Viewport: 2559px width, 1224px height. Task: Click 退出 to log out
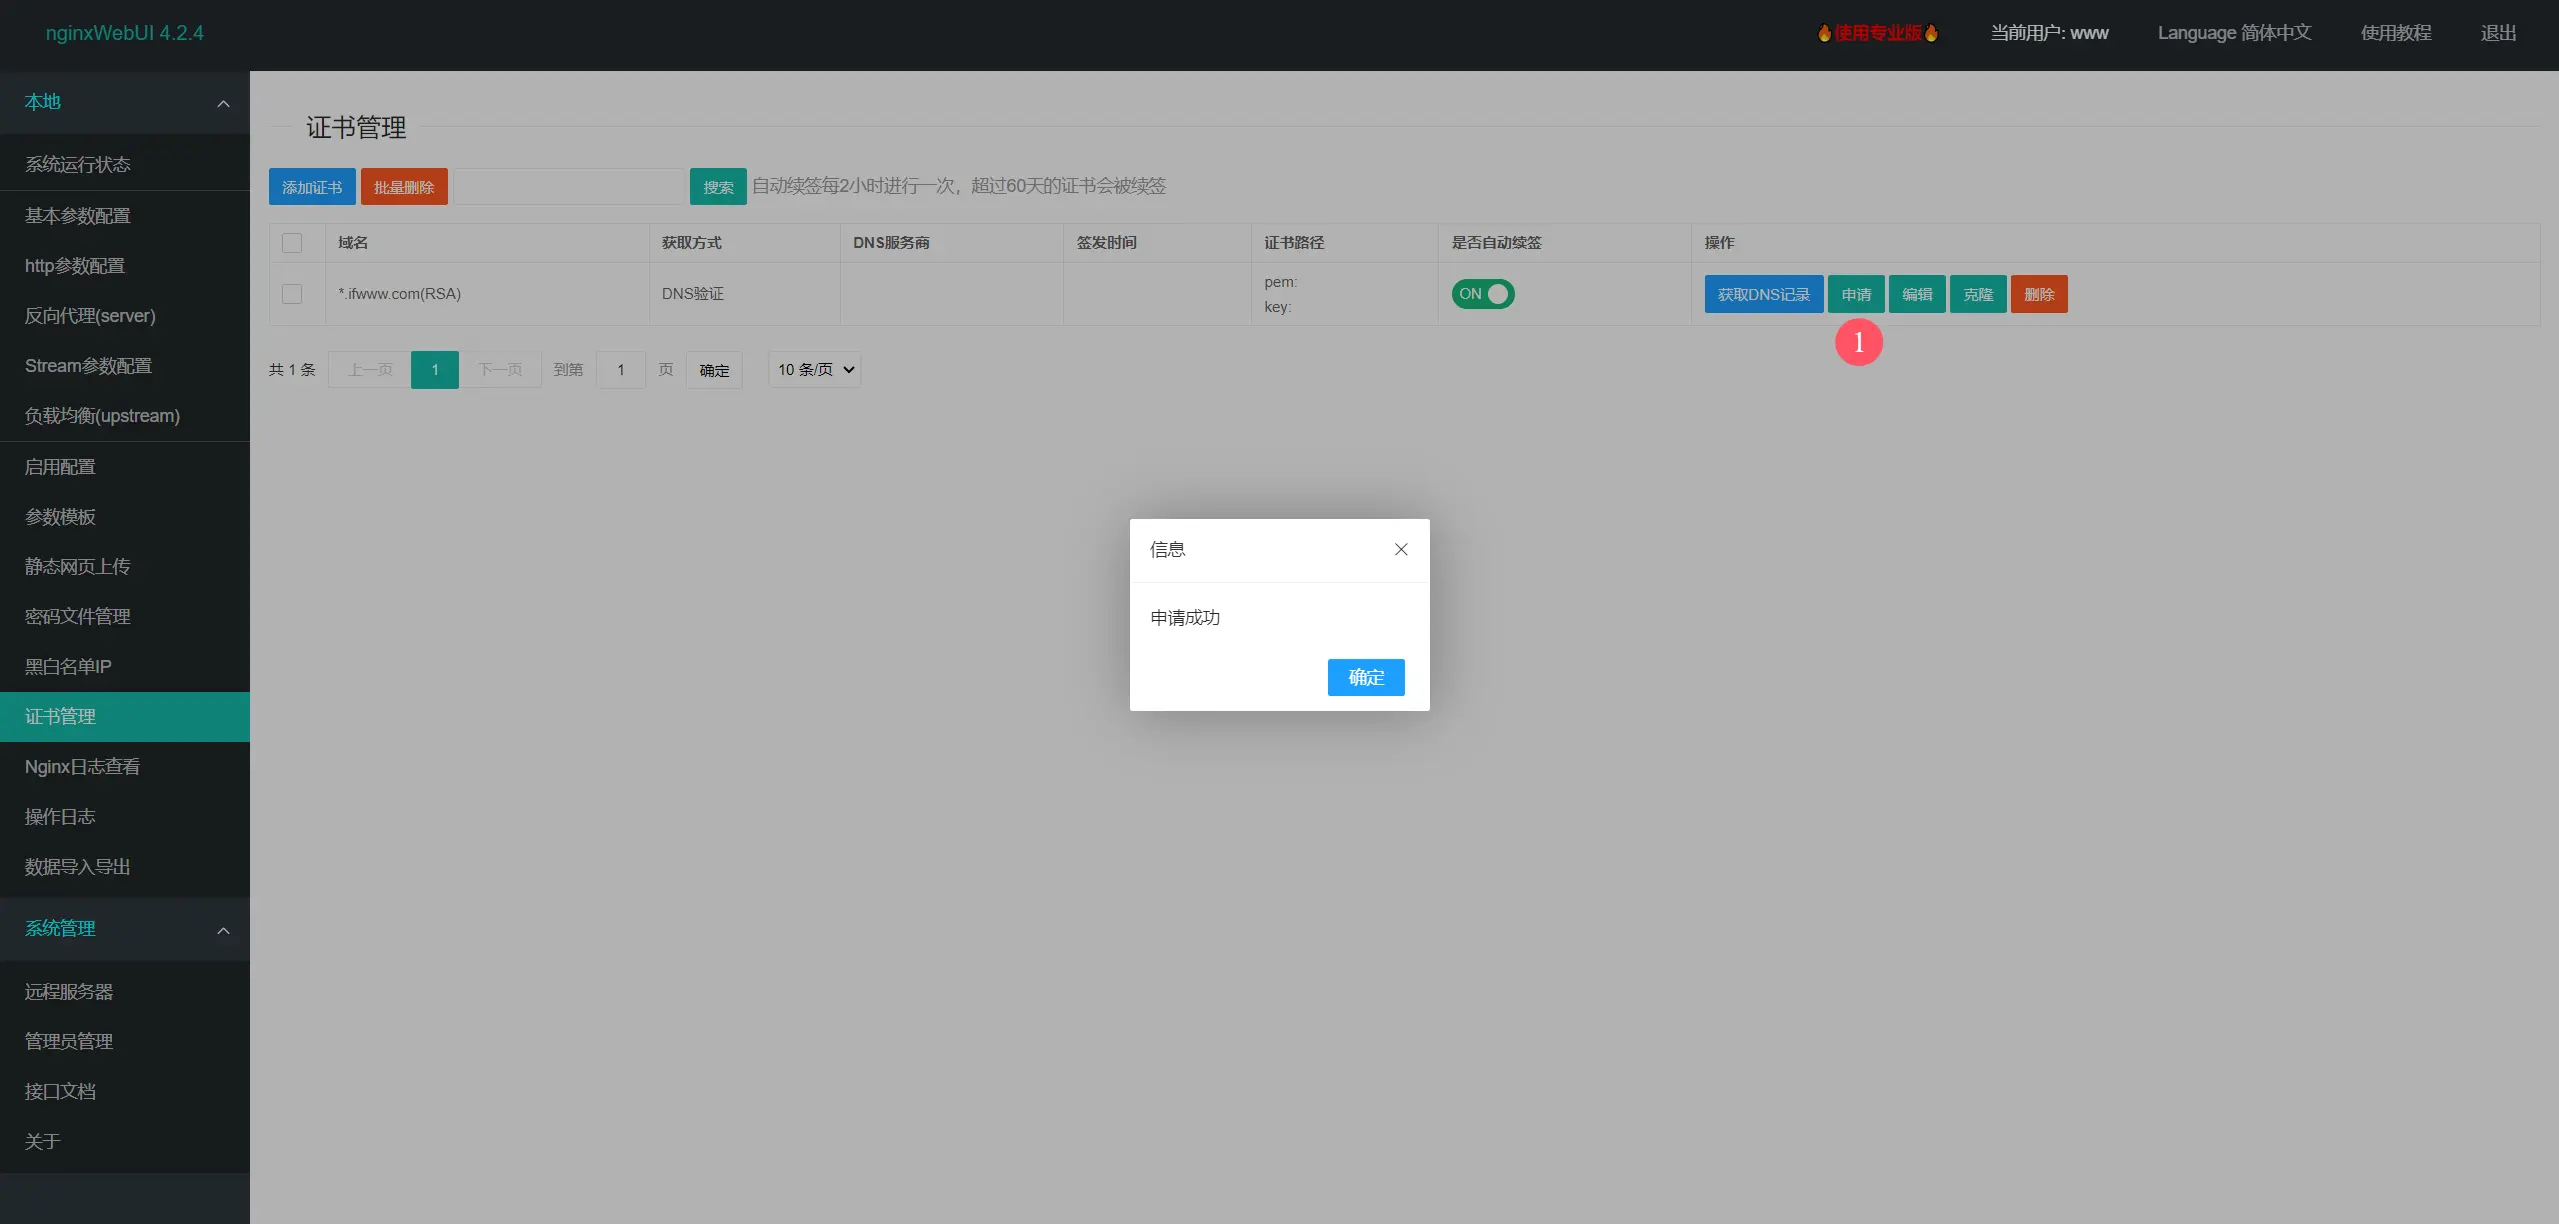[2497, 33]
